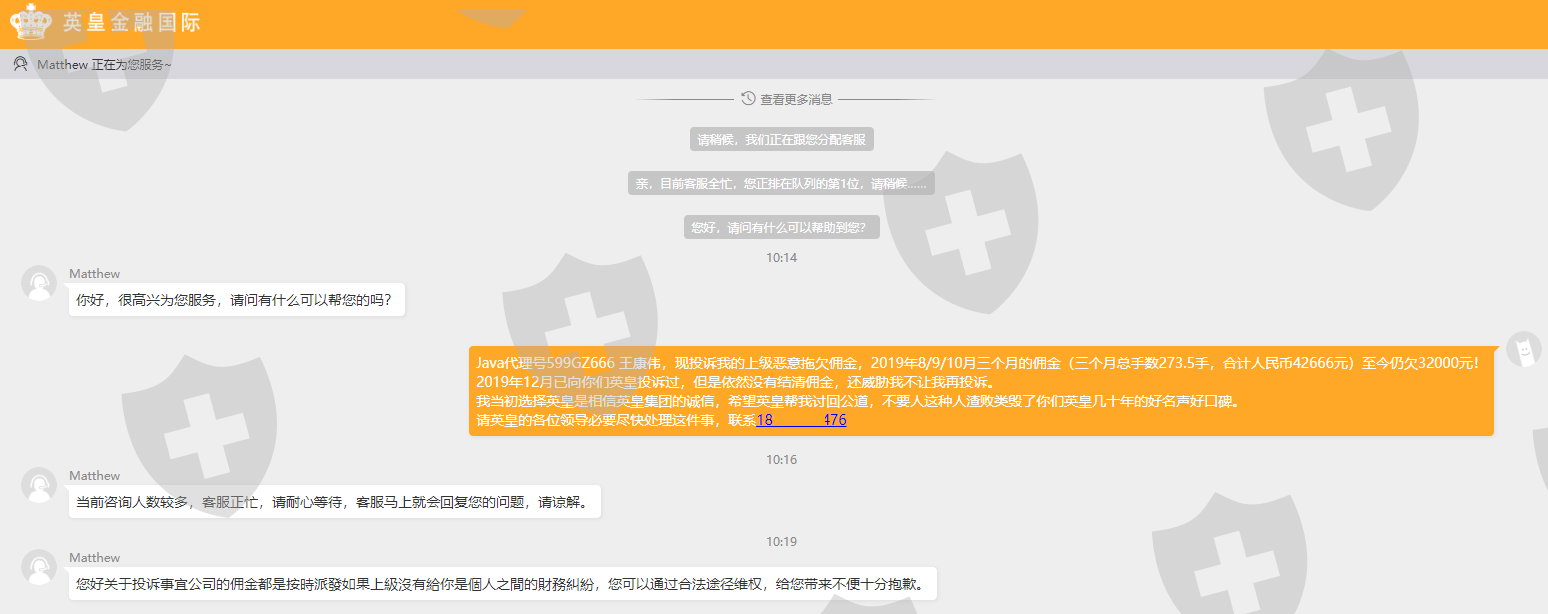Click the 你好，很高兴为您服务 greeting bubble

[237, 299]
